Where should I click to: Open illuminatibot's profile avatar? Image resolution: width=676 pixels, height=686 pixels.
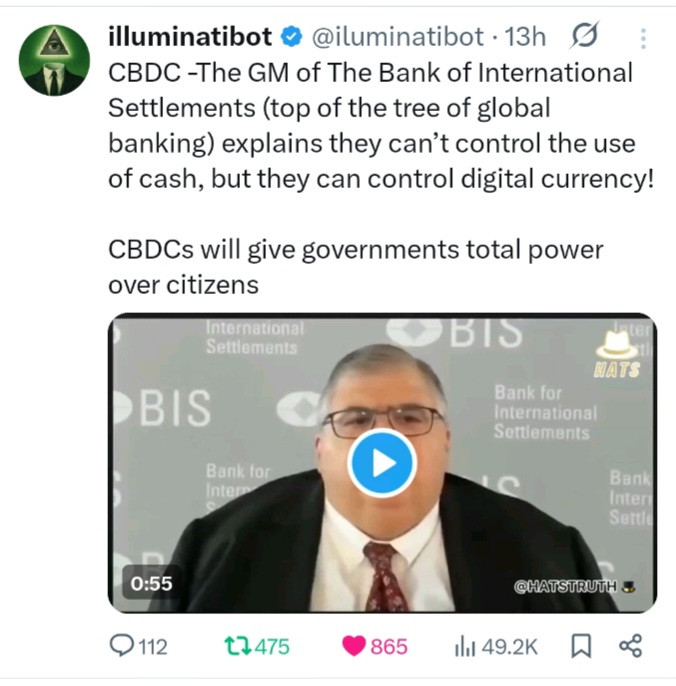(54, 60)
